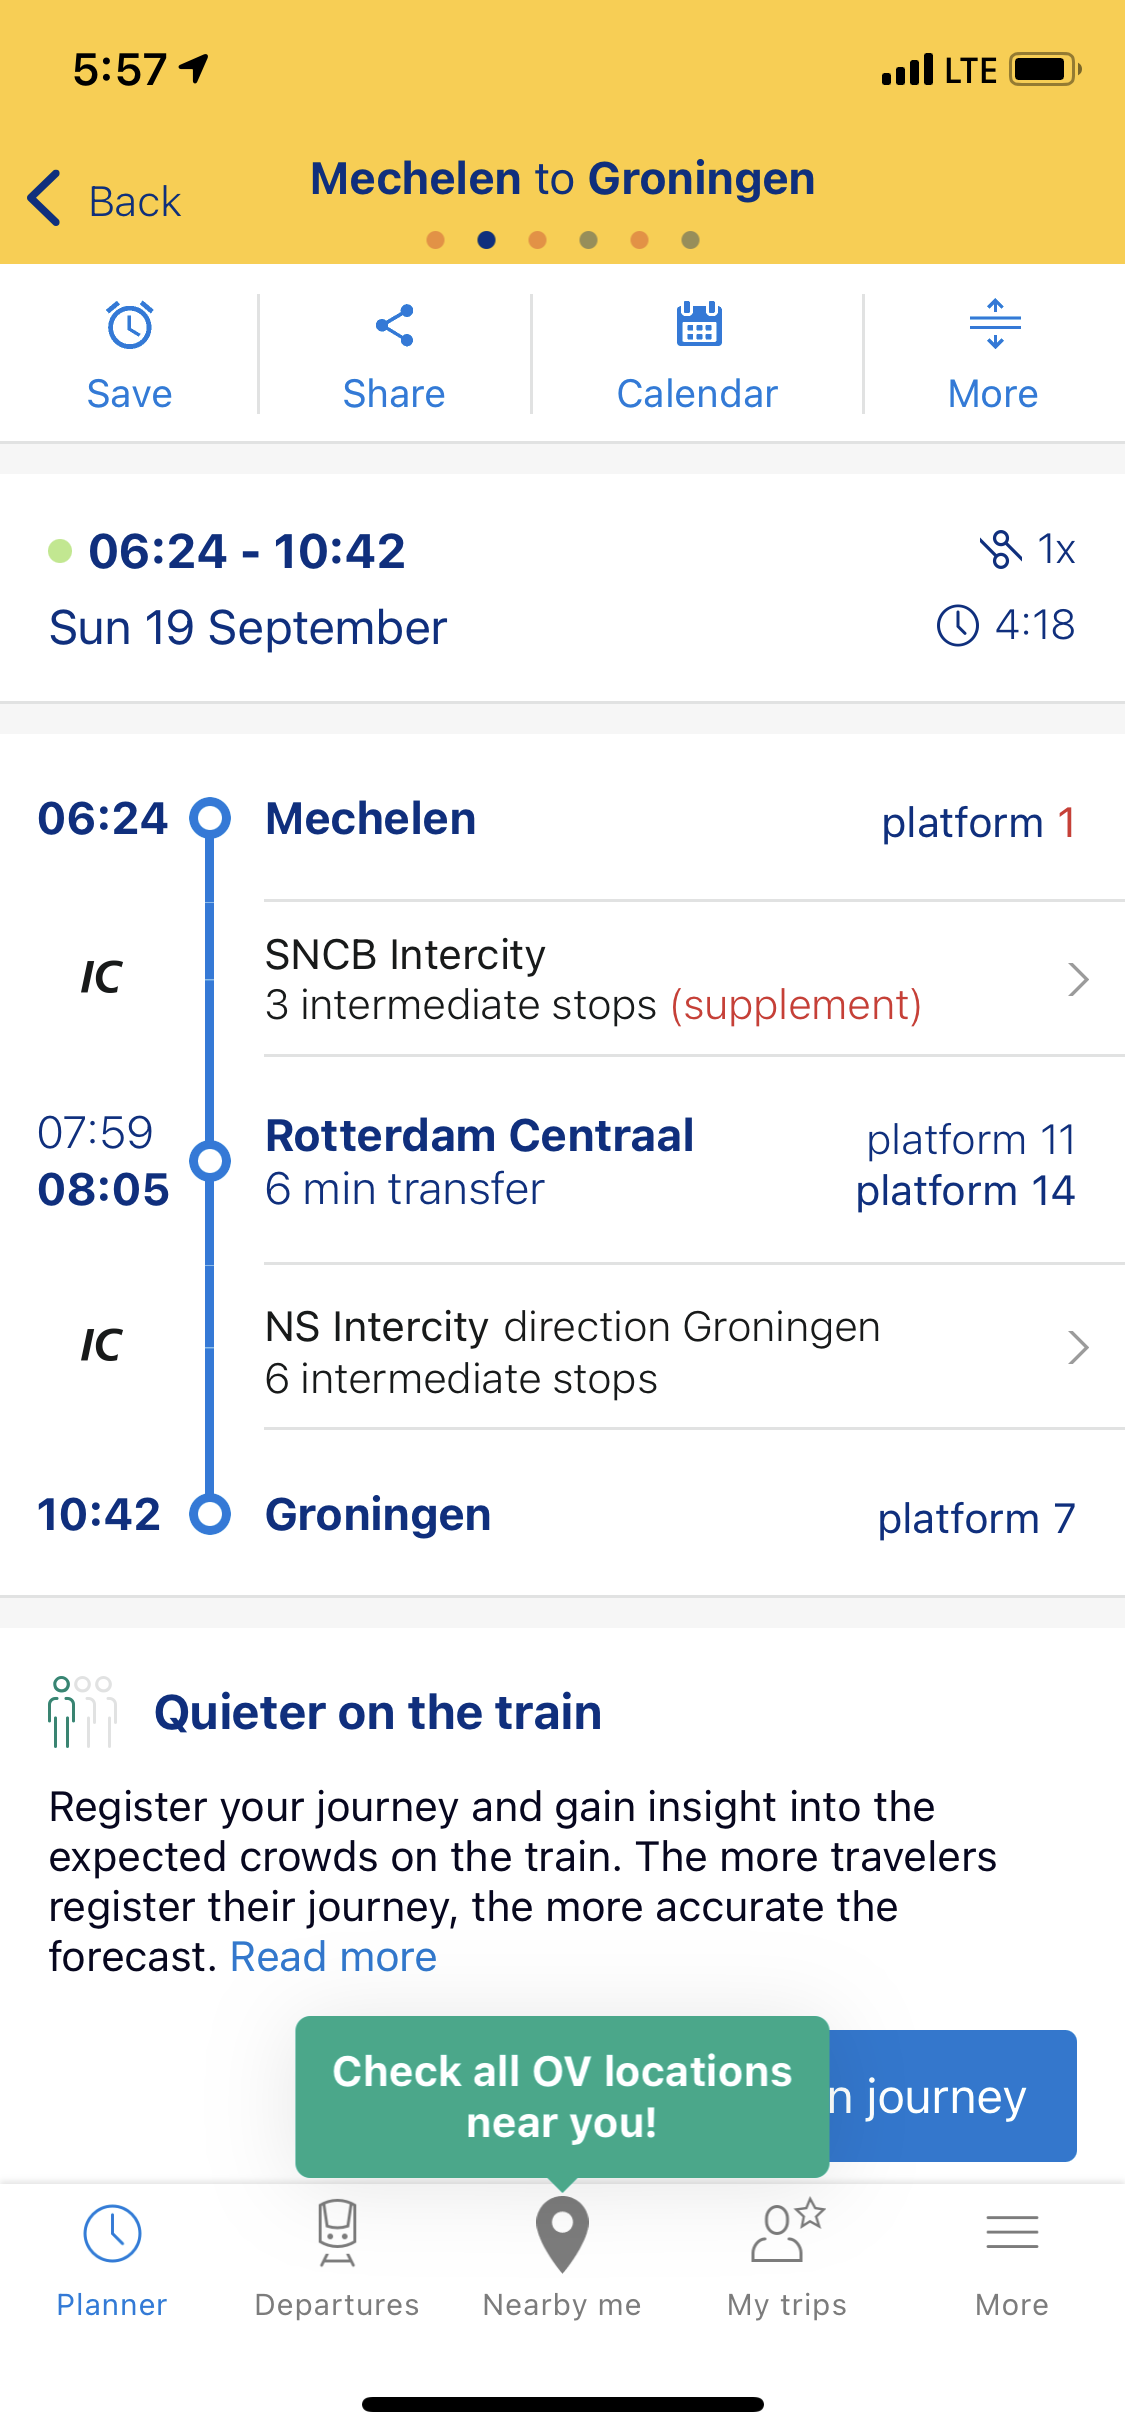The height and width of the screenshot is (2436, 1125).
Task: Open the Departures train icon tab
Action: coord(337,2234)
